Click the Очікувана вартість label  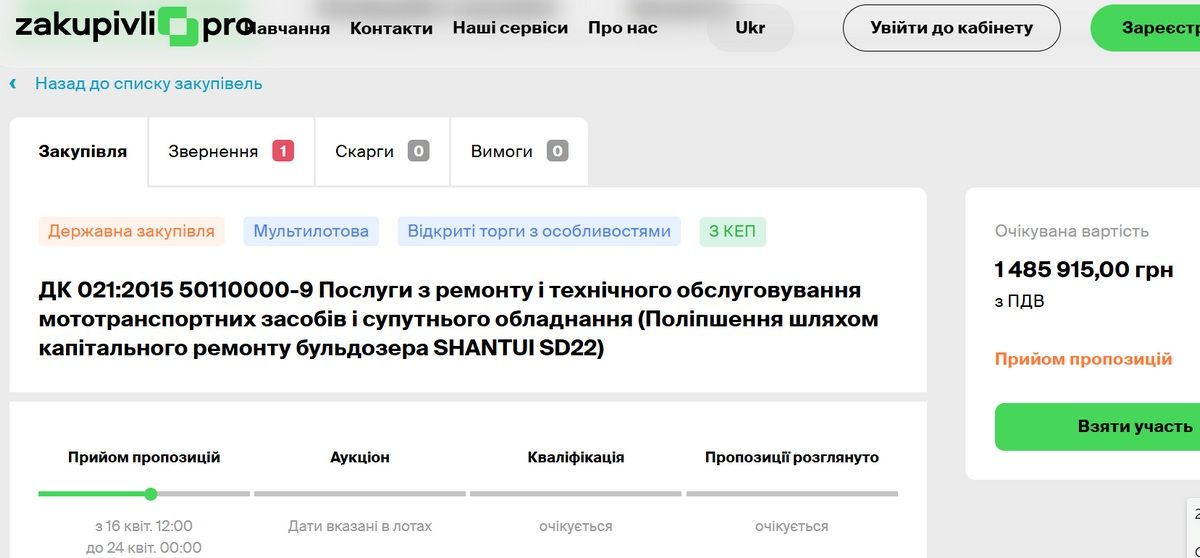point(1072,231)
